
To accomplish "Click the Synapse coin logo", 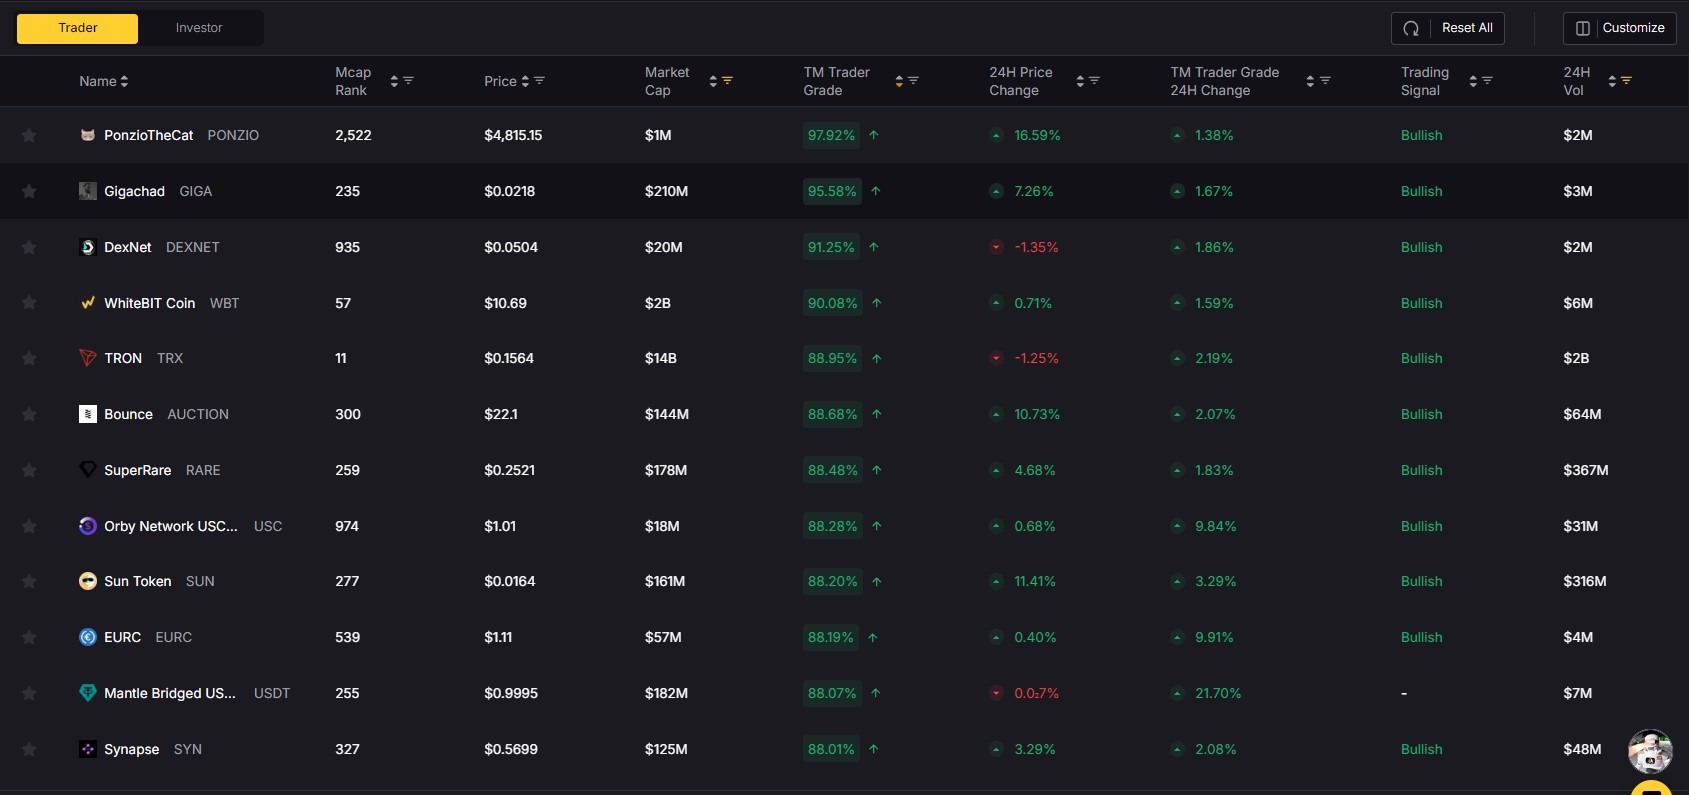I will tap(88, 749).
